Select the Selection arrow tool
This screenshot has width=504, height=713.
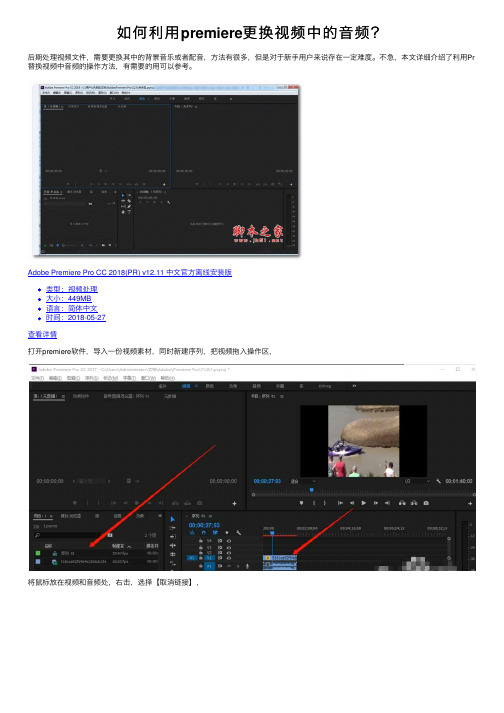click(173, 519)
